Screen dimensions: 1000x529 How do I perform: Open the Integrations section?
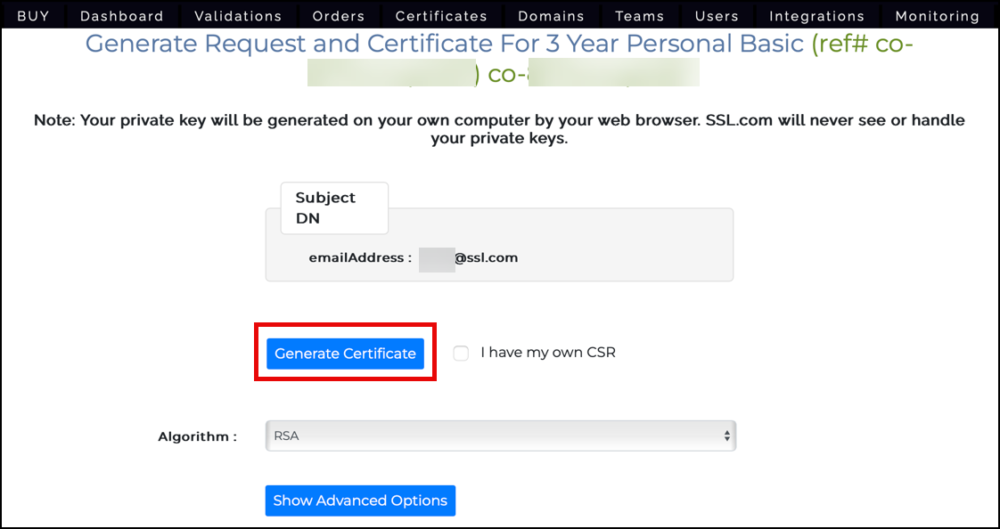click(x=817, y=16)
